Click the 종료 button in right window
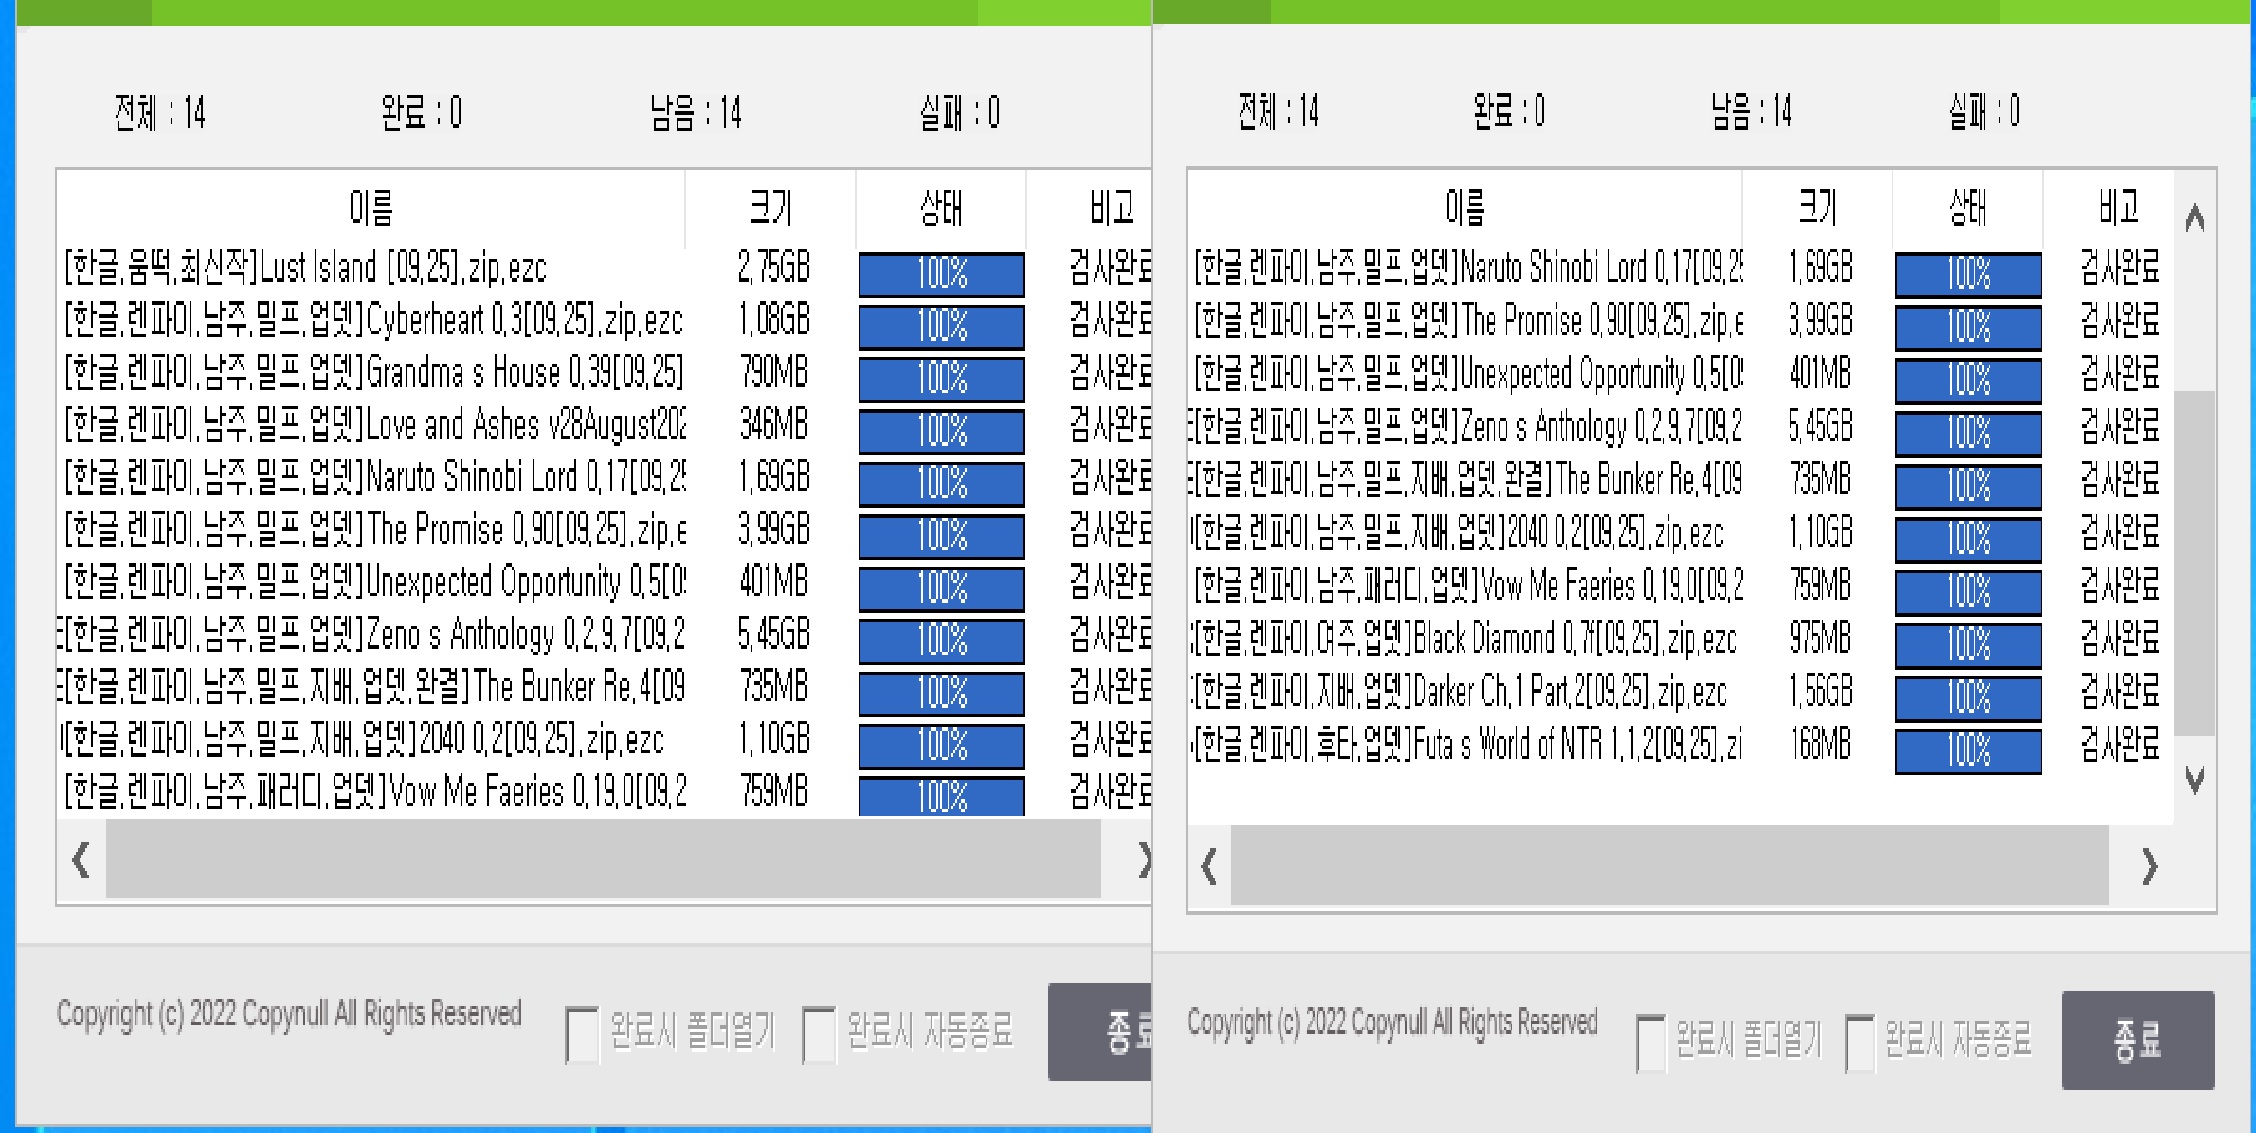Viewport: 2256px width, 1133px height. pos(2138,1040)
